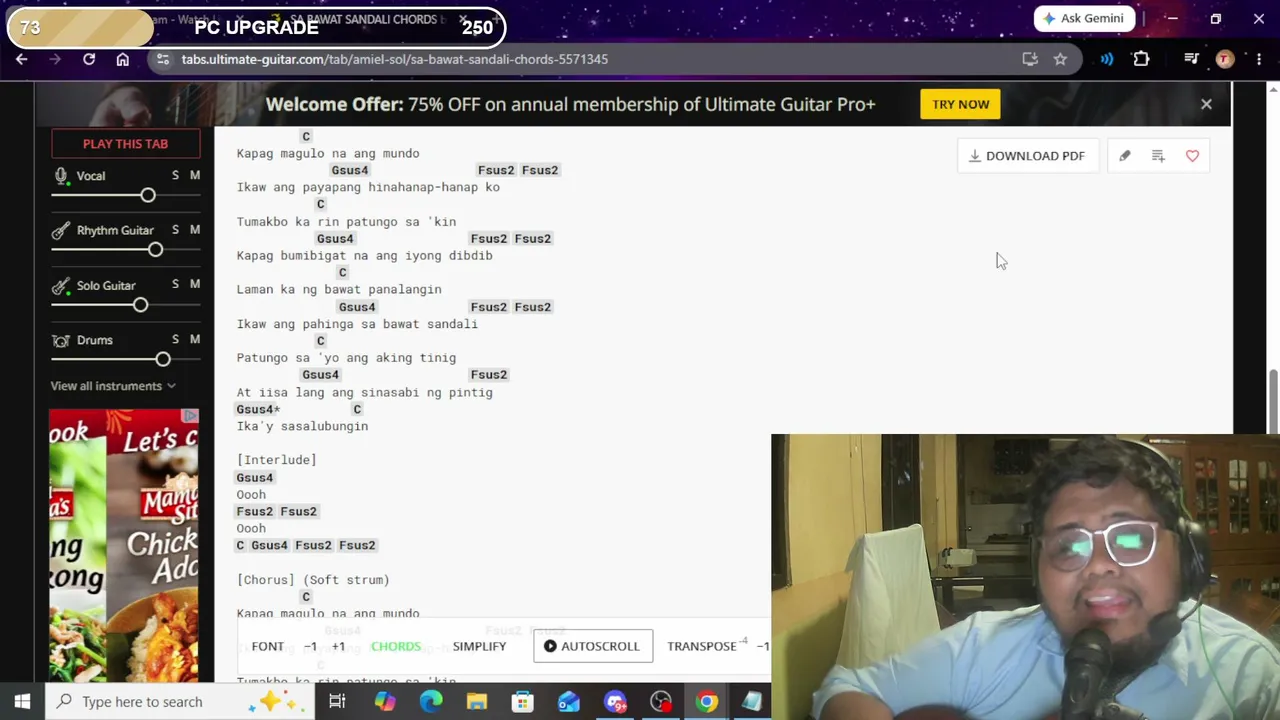Image resolution: width=1280 pixels, height=720 pixels.
Task: Click PLAY THIS TAB button
Action: 125,144
